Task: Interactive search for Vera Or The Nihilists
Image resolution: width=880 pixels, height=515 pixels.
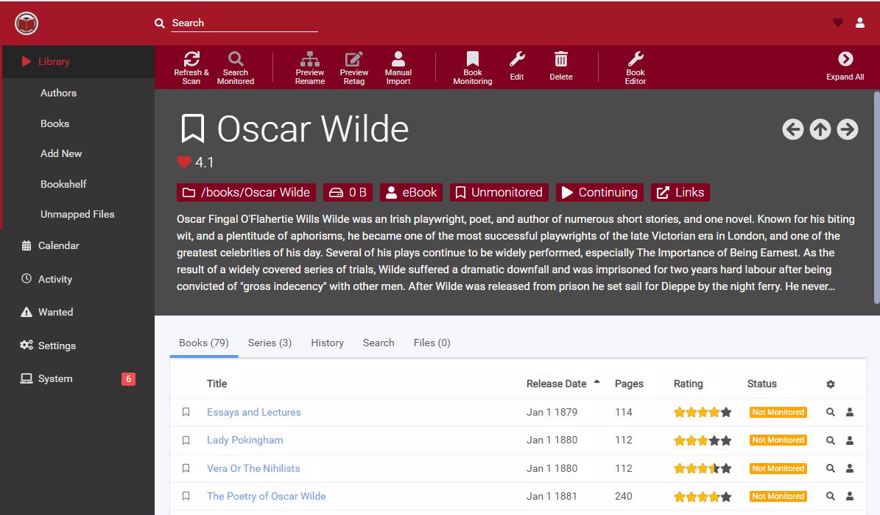Action: 850,468
